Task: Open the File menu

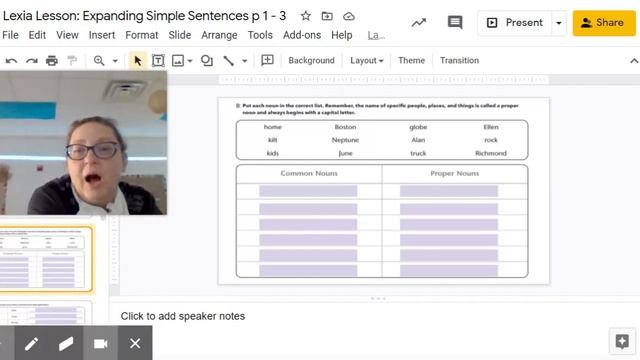Action: (10, 35)
